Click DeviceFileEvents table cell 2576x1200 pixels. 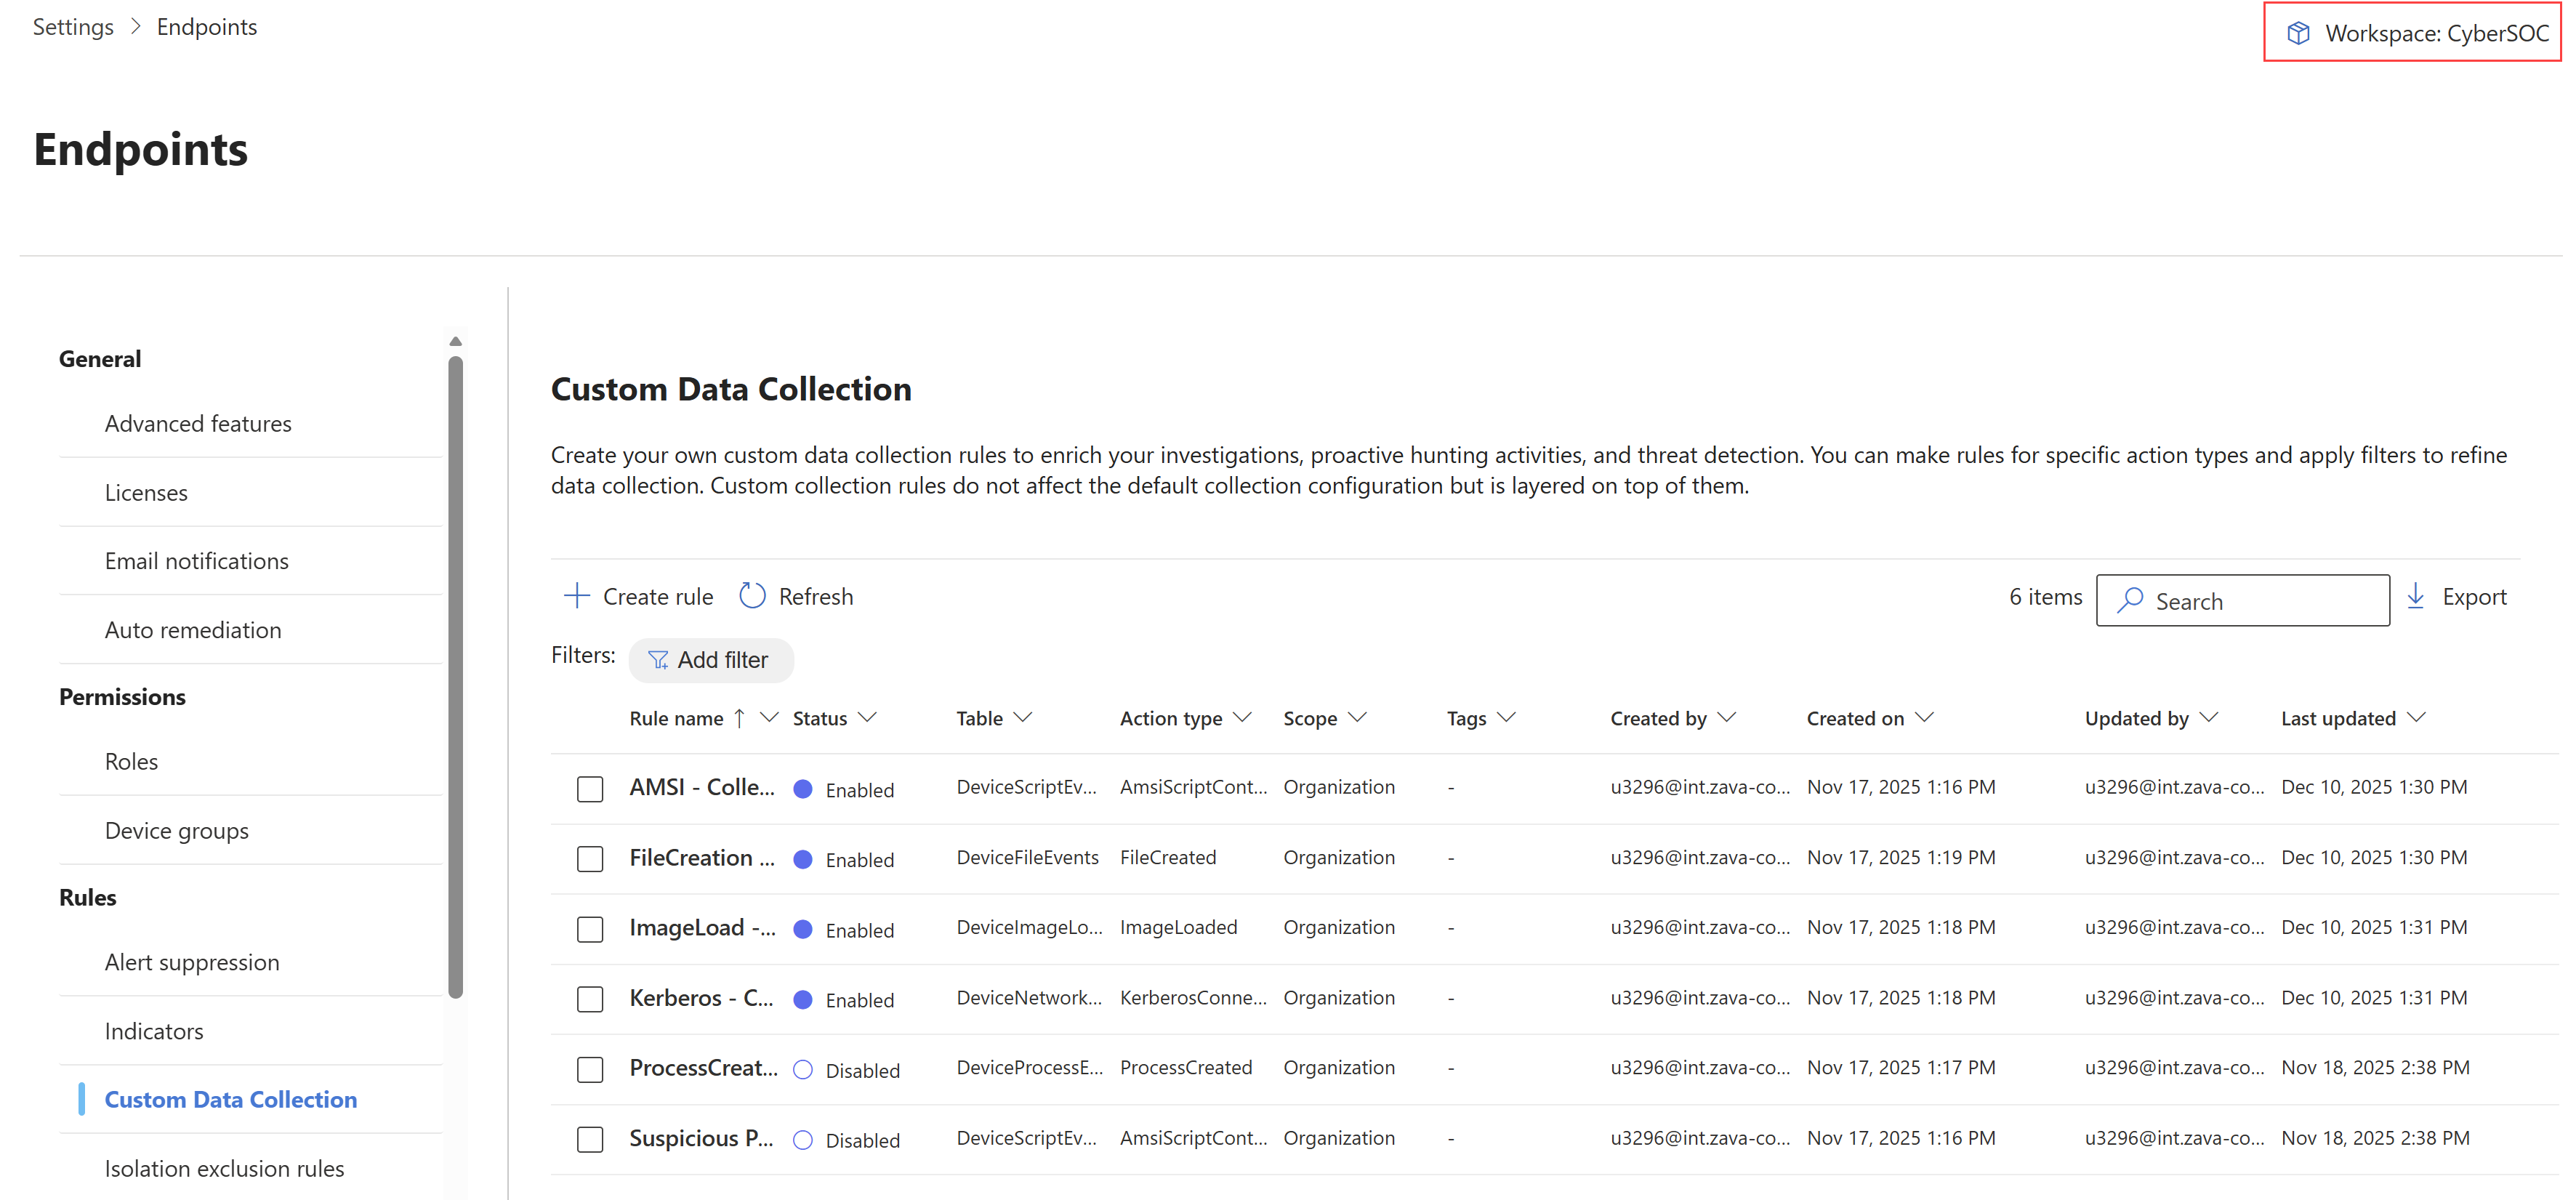(x=1028, y=857)
